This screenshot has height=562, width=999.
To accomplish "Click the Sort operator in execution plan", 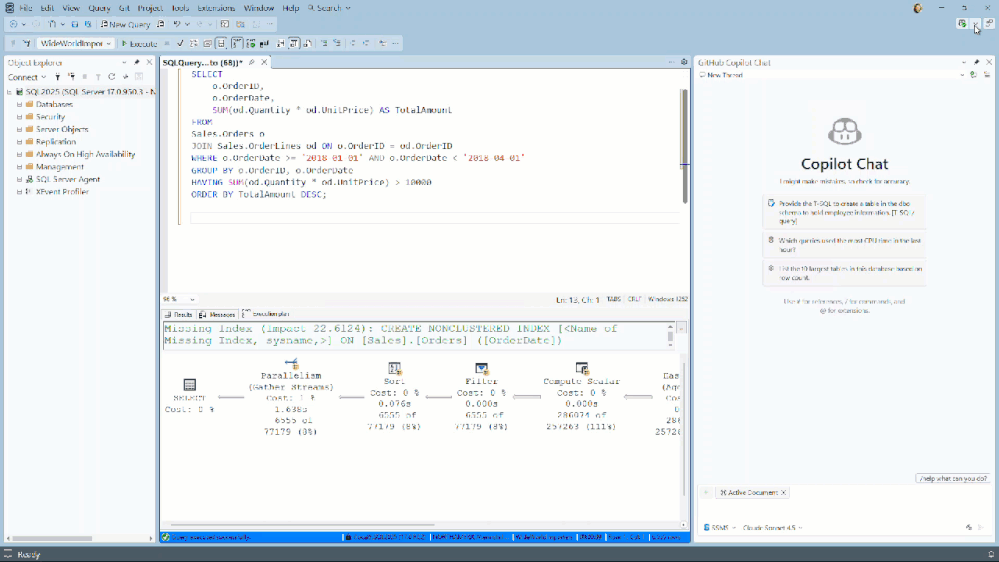I will (394, 369).
